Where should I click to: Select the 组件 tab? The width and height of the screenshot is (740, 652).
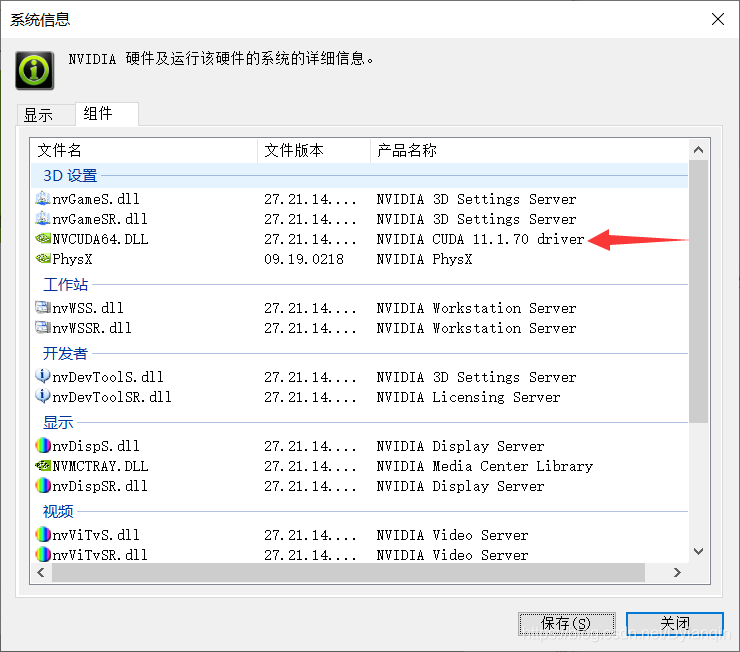click(107, 114)
